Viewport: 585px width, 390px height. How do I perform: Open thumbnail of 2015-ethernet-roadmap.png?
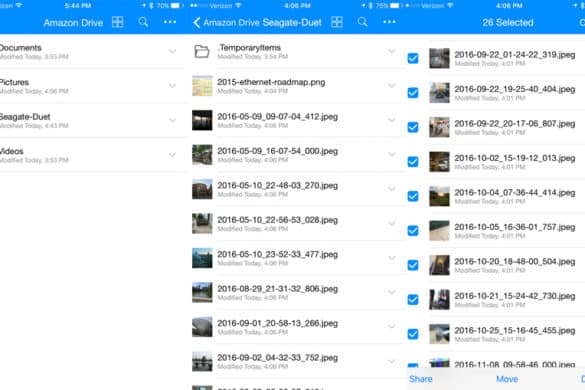point(202,85)
